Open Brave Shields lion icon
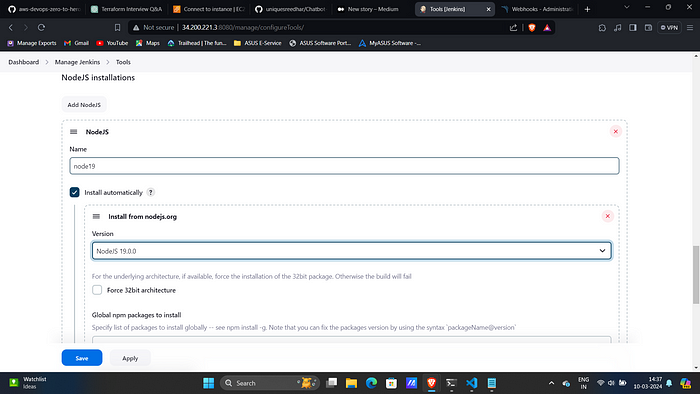This screenshot has height=394, width=700. coord(532,28)
